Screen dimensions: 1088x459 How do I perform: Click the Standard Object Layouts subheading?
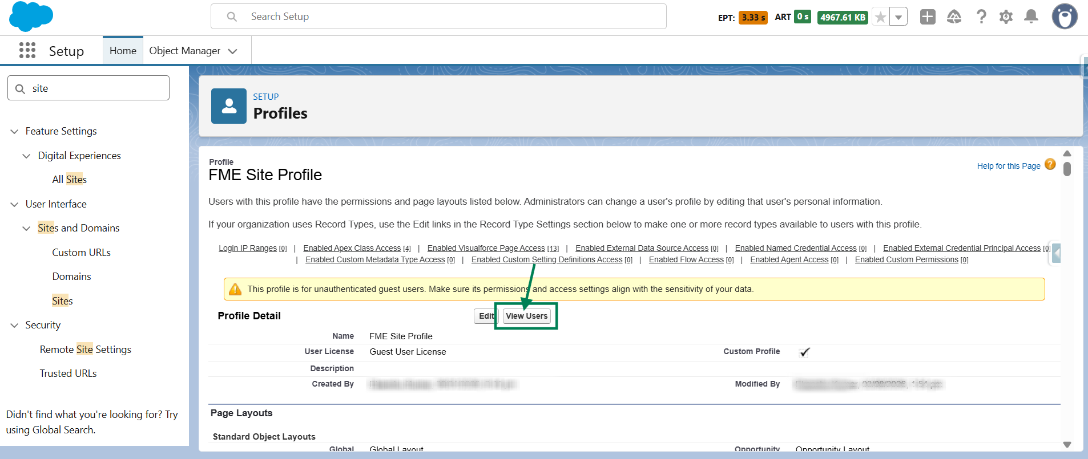coord(264,437)
